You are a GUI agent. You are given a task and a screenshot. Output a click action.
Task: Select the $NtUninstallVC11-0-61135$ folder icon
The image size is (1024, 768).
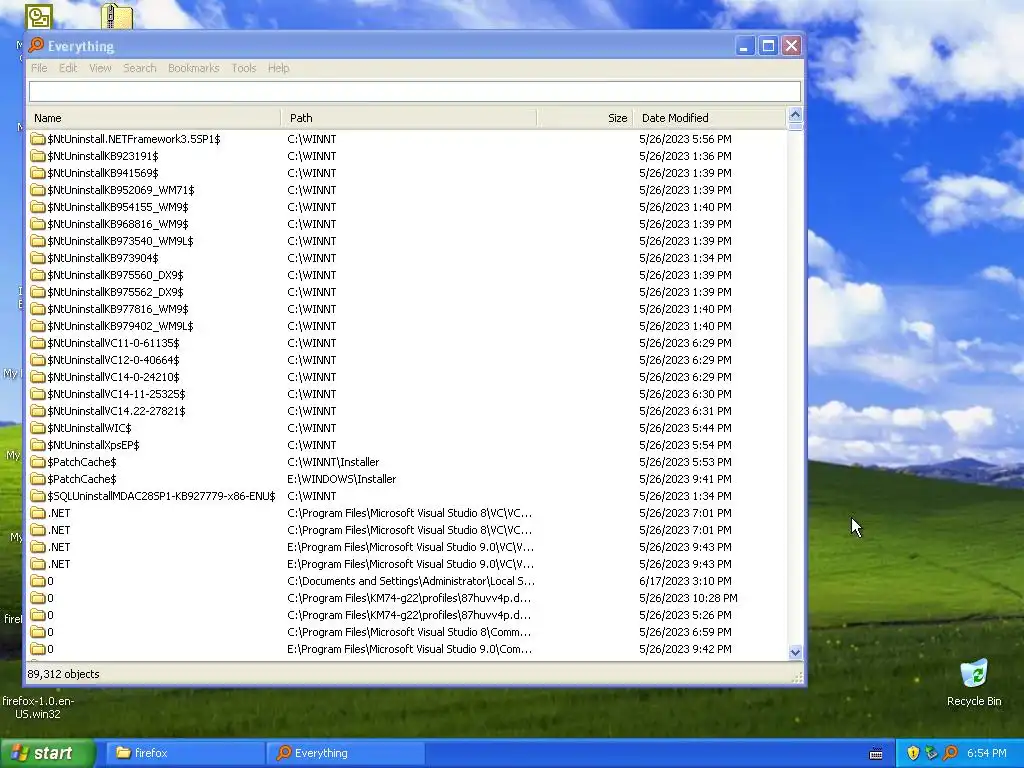38,343
